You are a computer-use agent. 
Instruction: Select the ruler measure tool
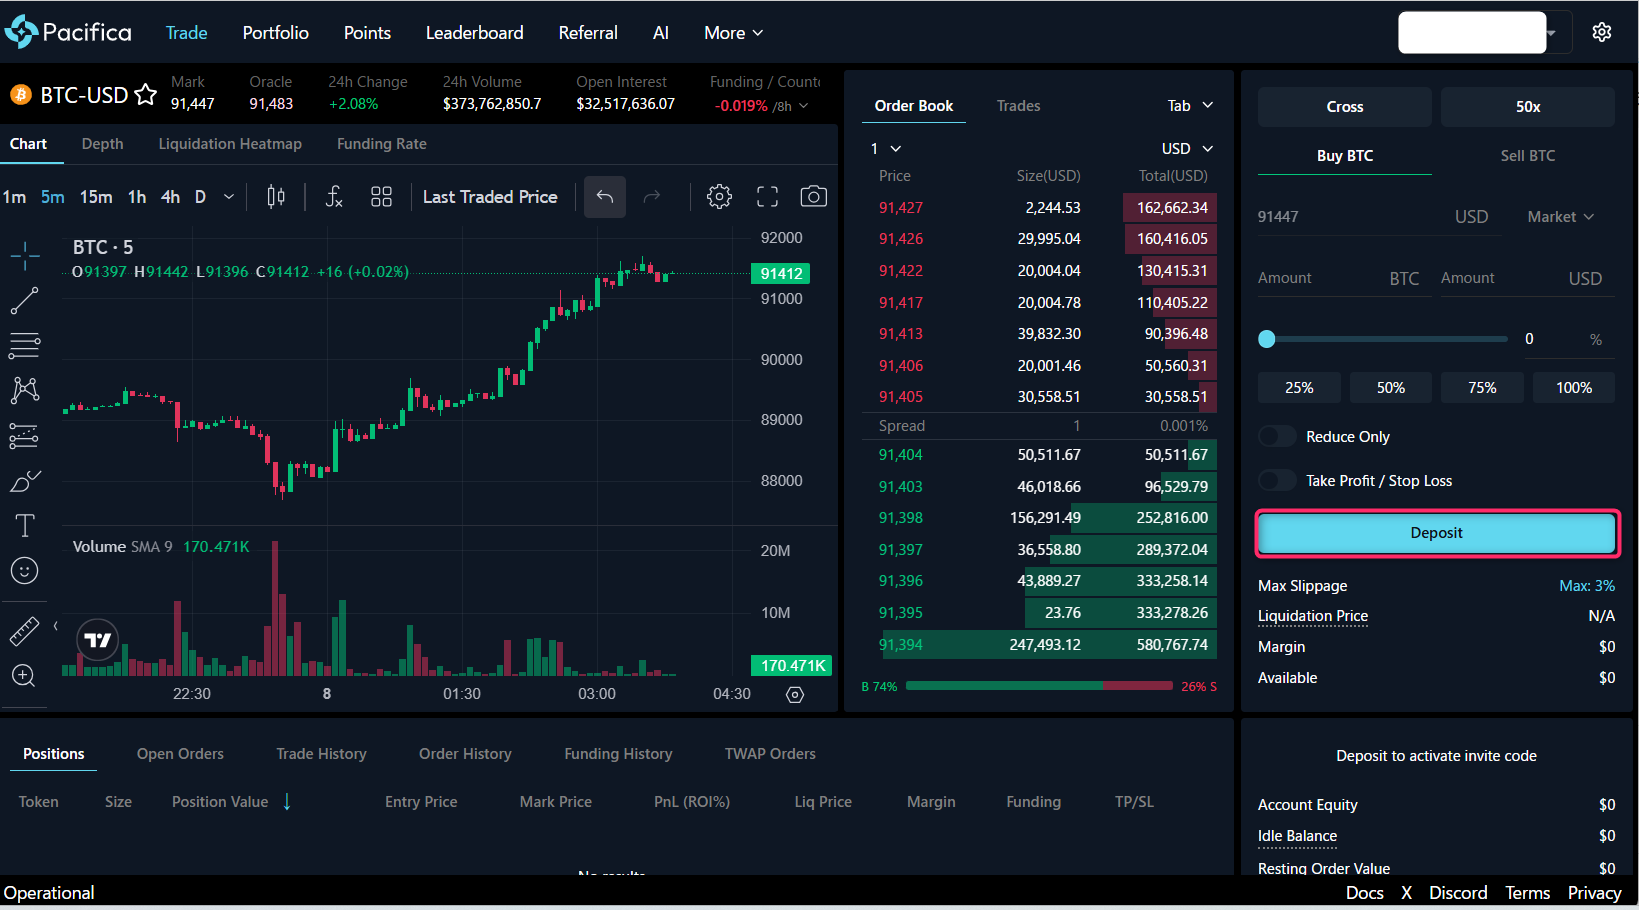[x=24, y=631]
